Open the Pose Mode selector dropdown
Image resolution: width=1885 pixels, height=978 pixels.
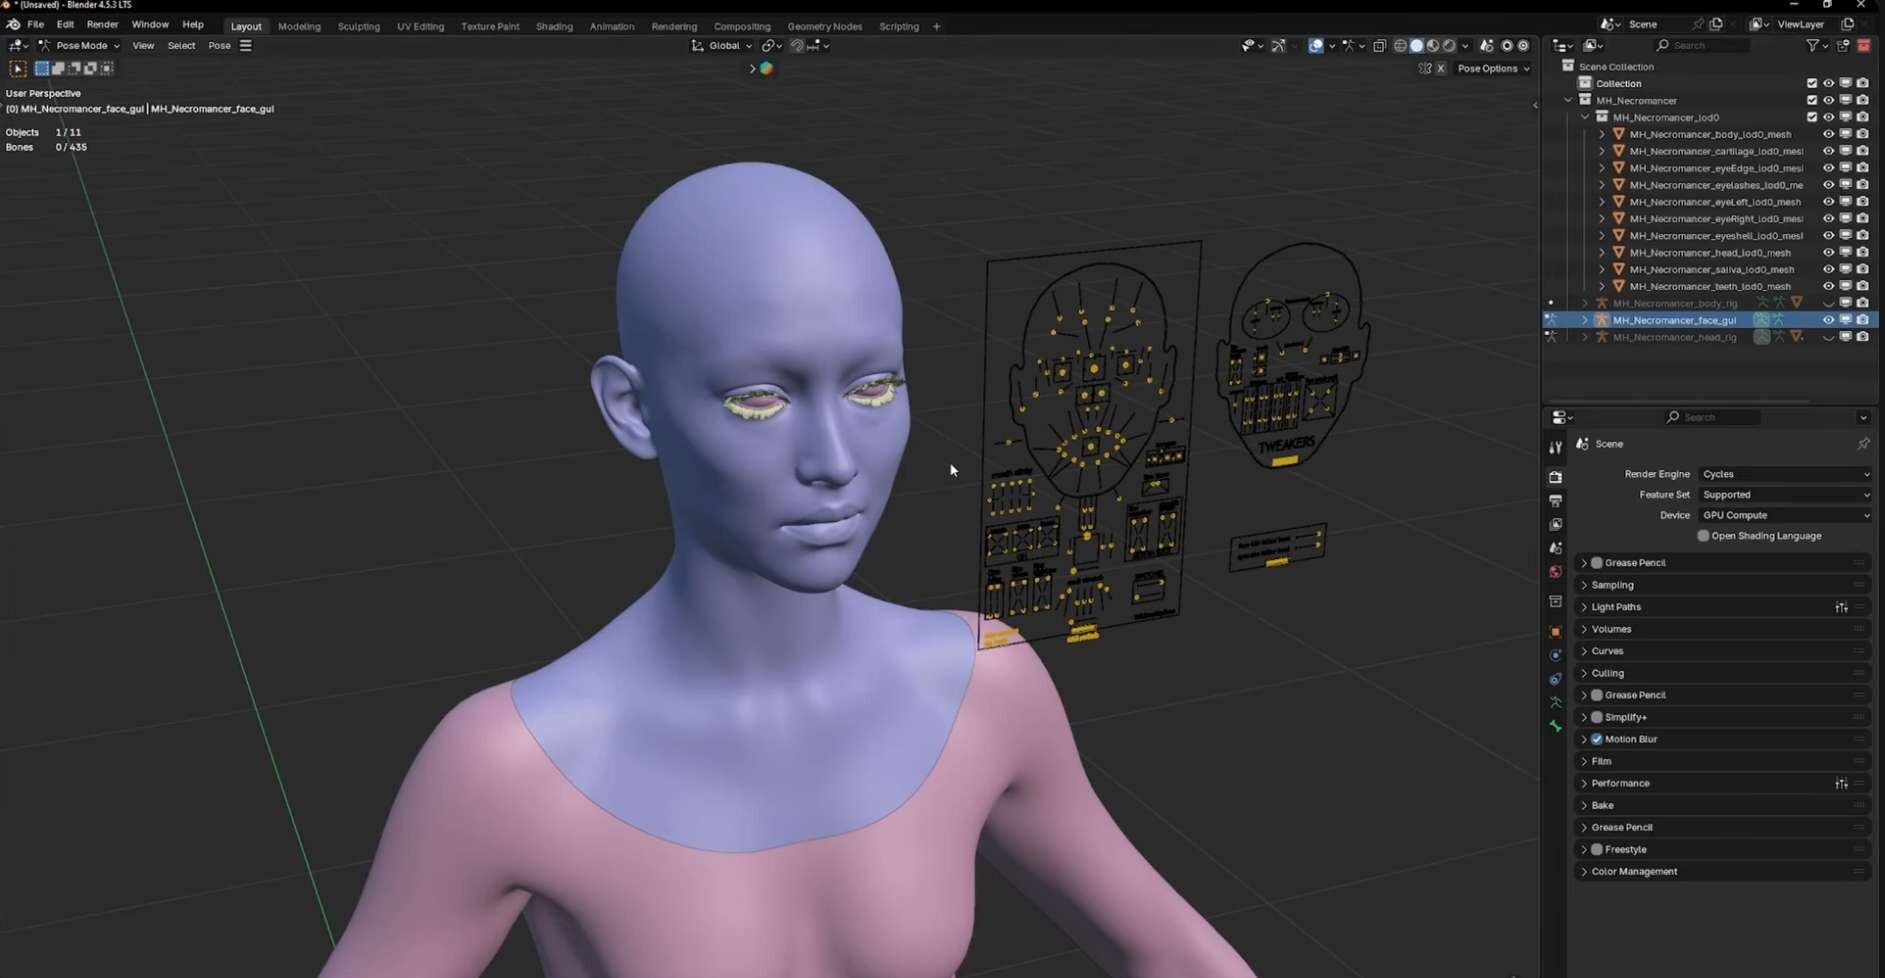coord(80,46)
